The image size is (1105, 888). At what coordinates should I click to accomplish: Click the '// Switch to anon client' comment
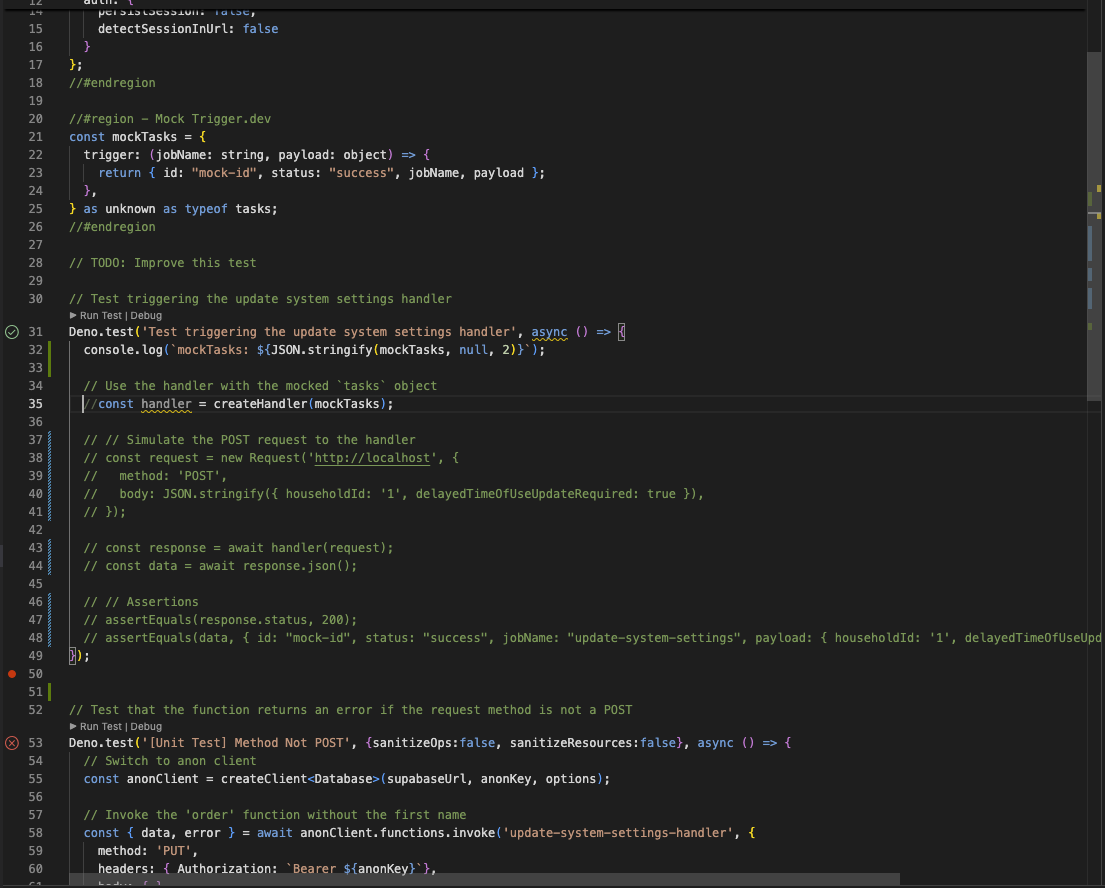(x=170, y=761)
